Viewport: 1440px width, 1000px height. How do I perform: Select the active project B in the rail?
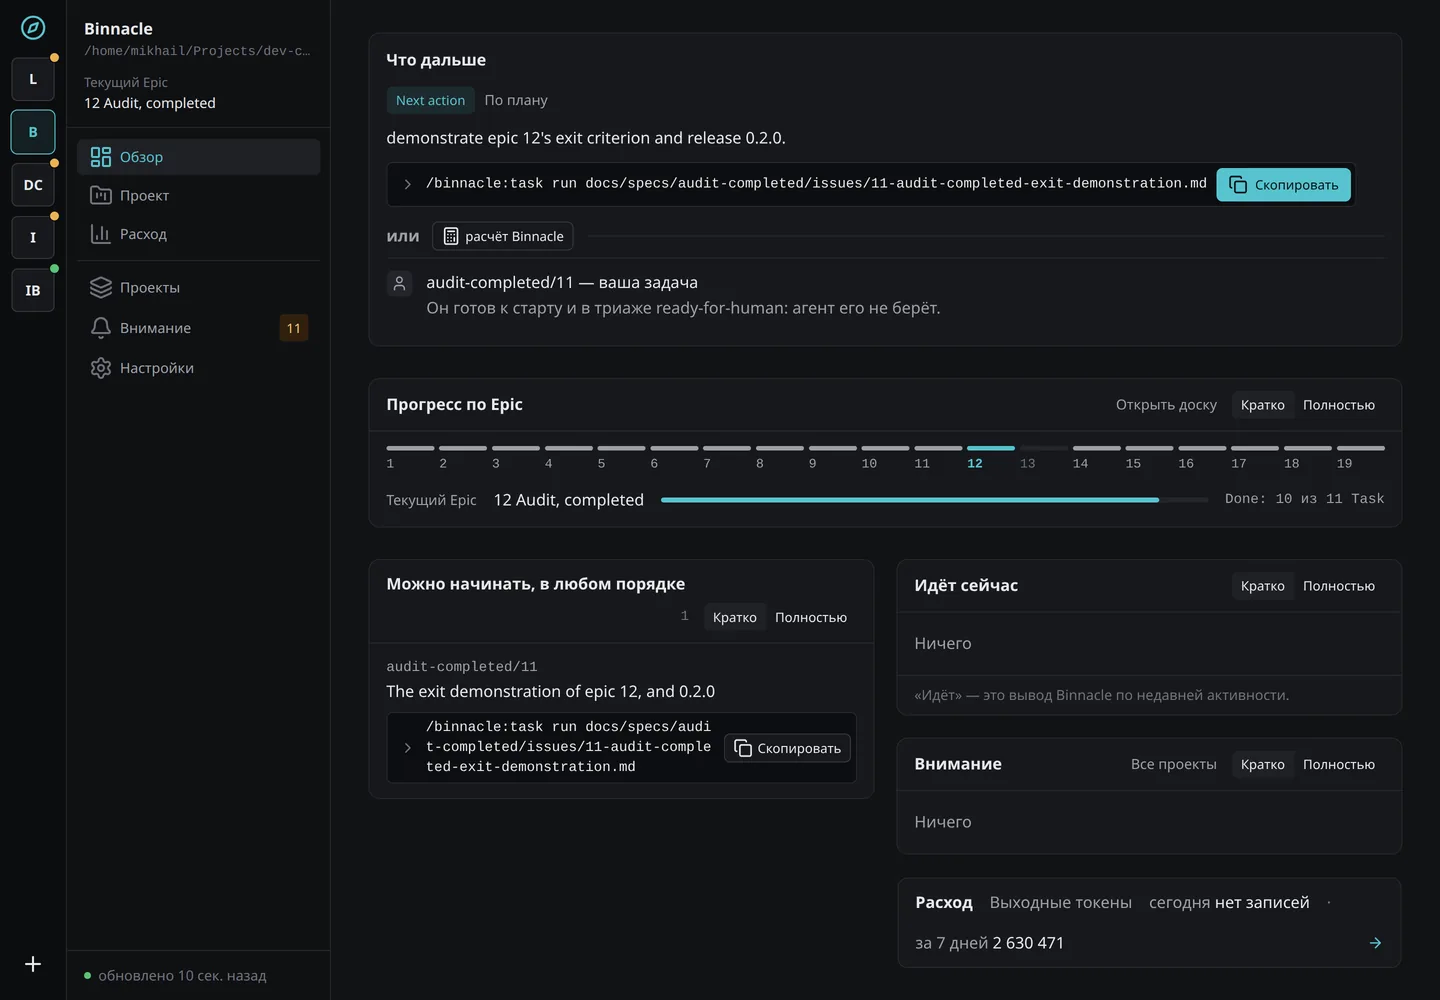[33, 132]
